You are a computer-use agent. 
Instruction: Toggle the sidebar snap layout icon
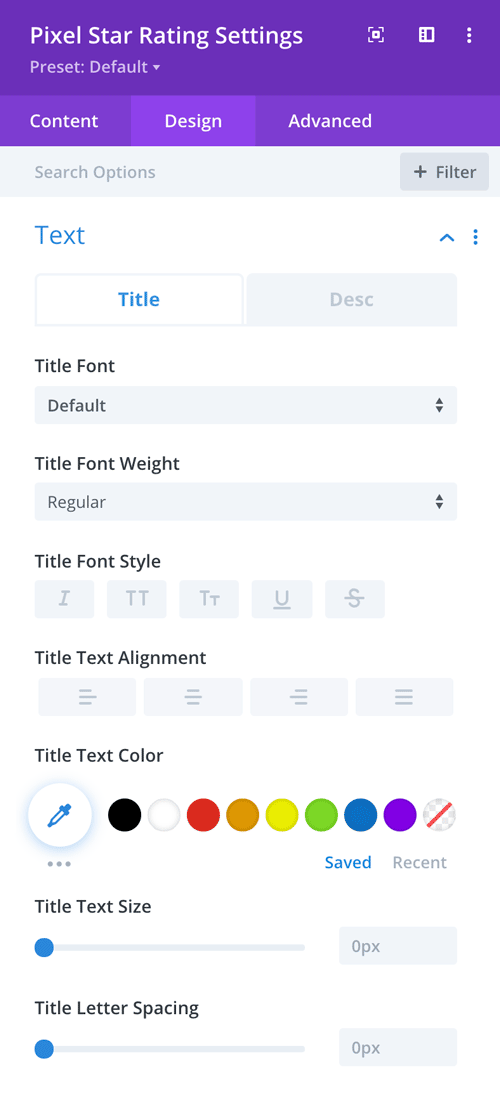[427, 35]
